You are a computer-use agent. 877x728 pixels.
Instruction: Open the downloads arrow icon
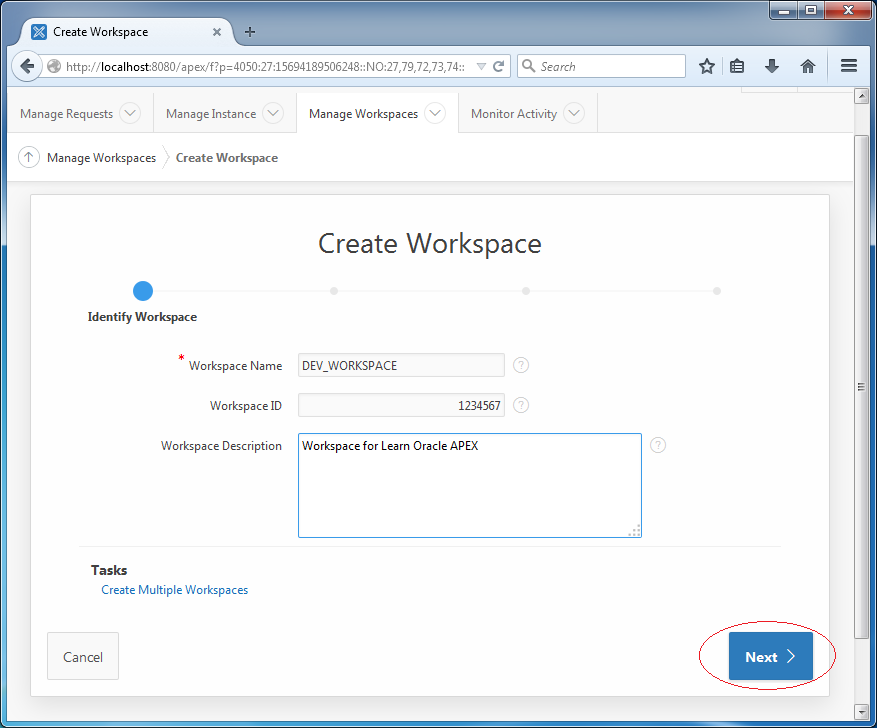[772, 67]
